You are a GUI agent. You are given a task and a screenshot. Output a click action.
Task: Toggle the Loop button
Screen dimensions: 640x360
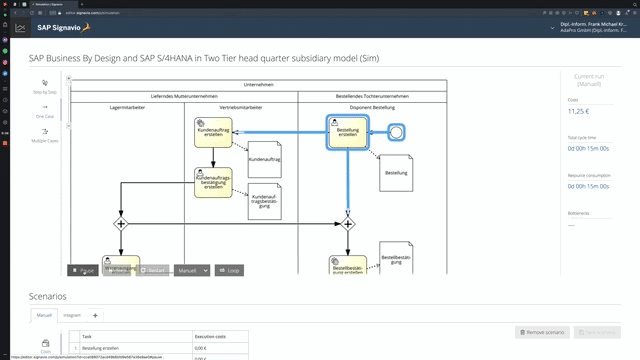pos(229,270)
